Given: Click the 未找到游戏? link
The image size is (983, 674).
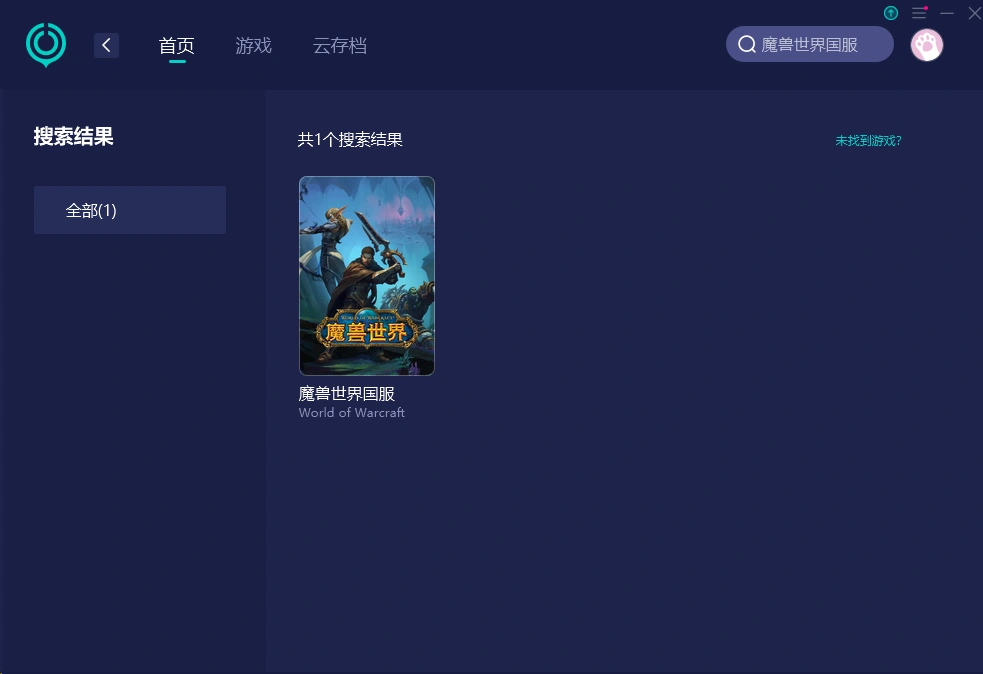Looking at the screenshot, I should point(868,140).
